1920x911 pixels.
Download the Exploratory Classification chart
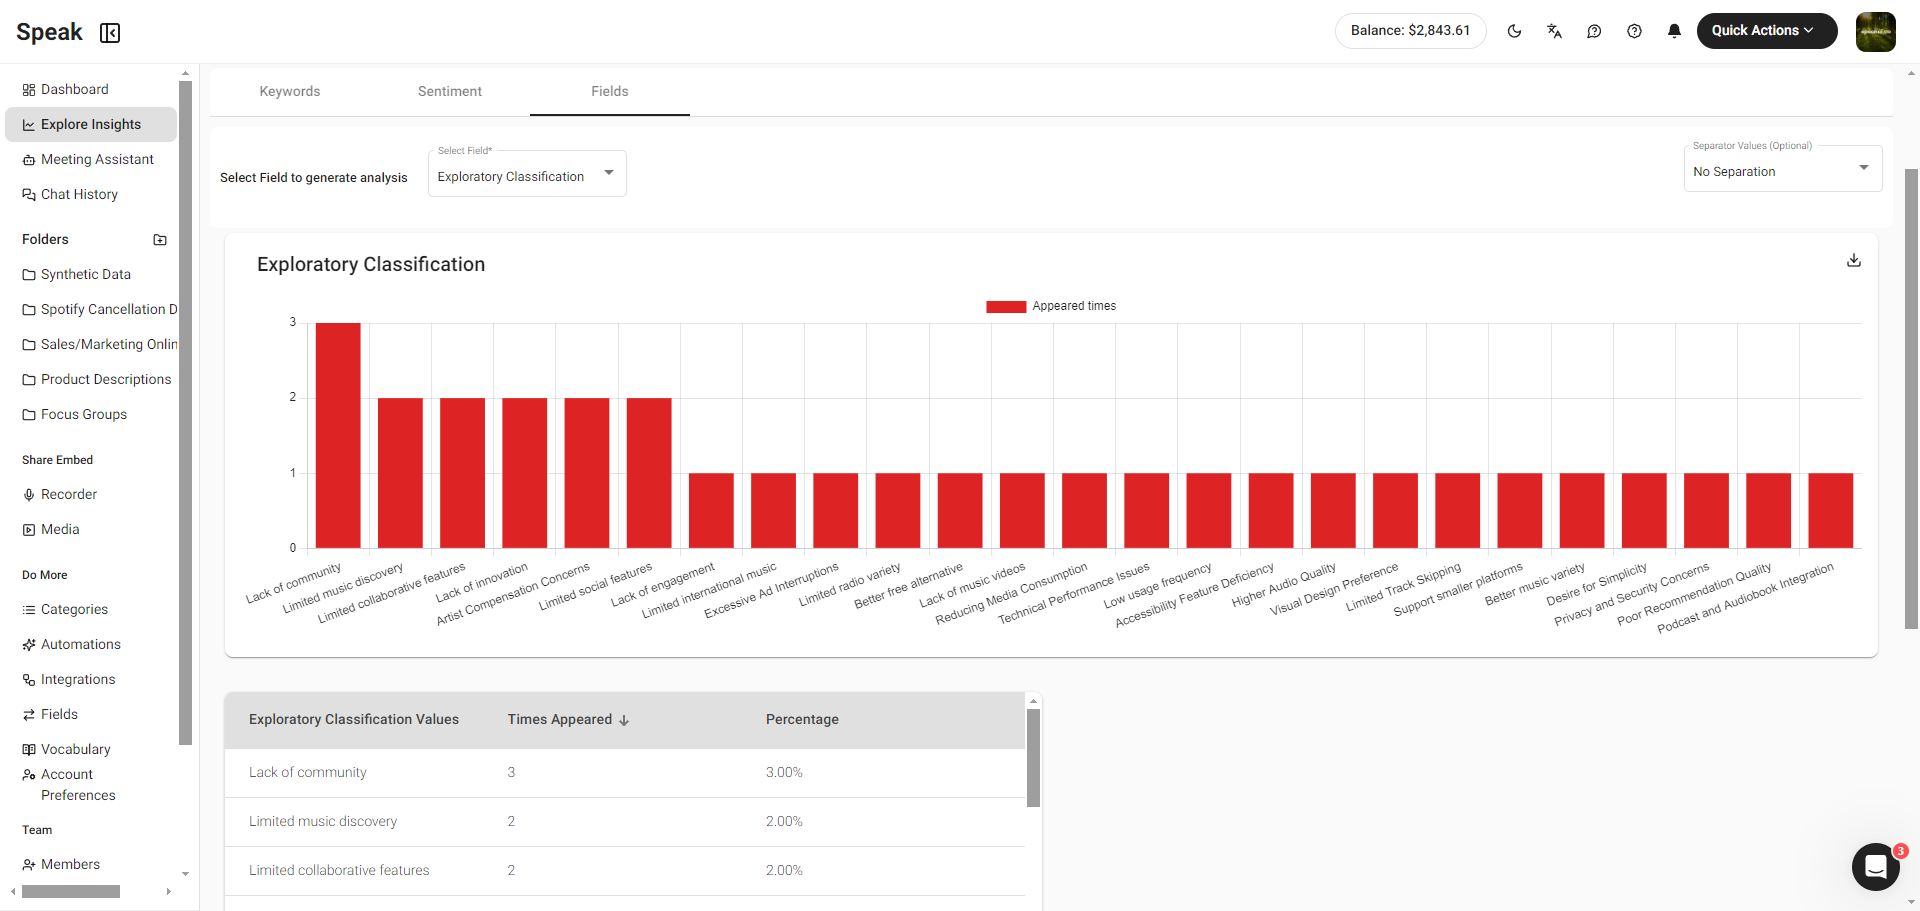point(1853,260)
